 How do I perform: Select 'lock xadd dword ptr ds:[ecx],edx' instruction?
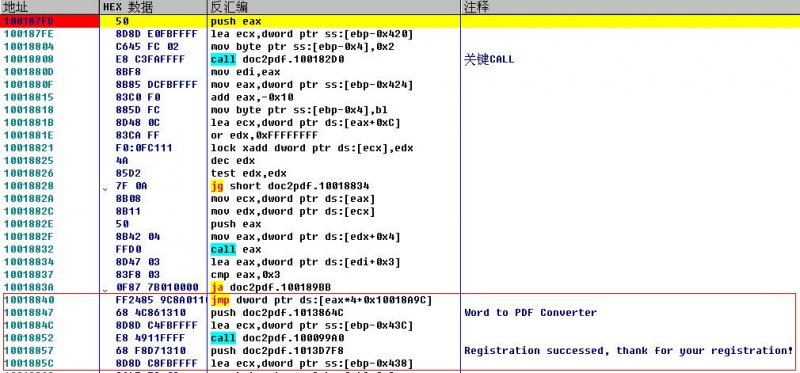coord(311,148)
